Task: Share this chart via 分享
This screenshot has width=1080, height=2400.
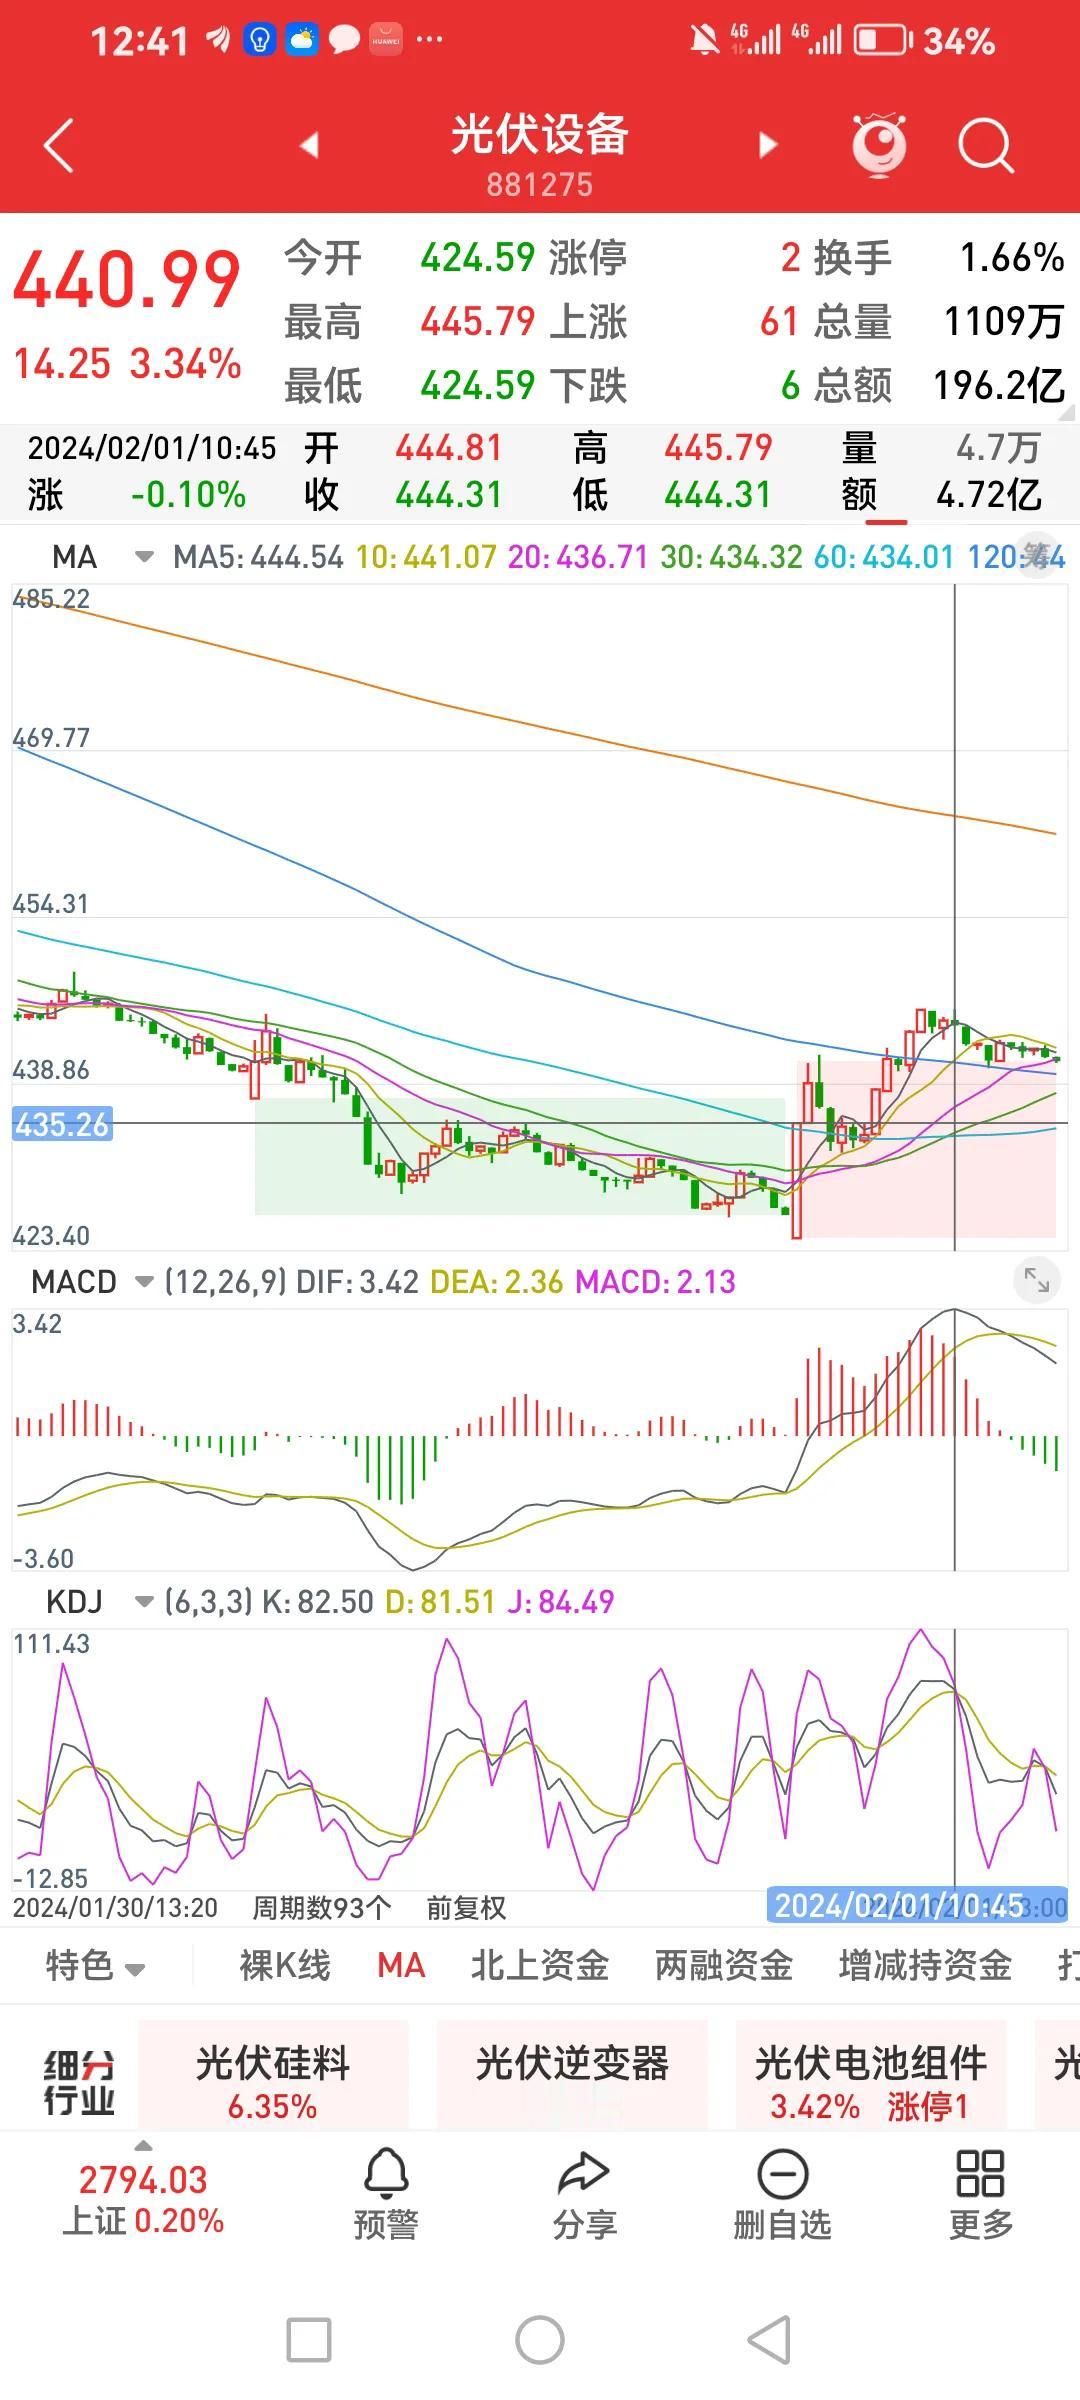Action: 584,2195
